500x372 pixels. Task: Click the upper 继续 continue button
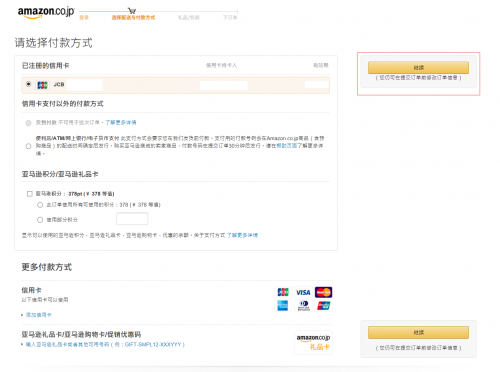tap(418, 68)
